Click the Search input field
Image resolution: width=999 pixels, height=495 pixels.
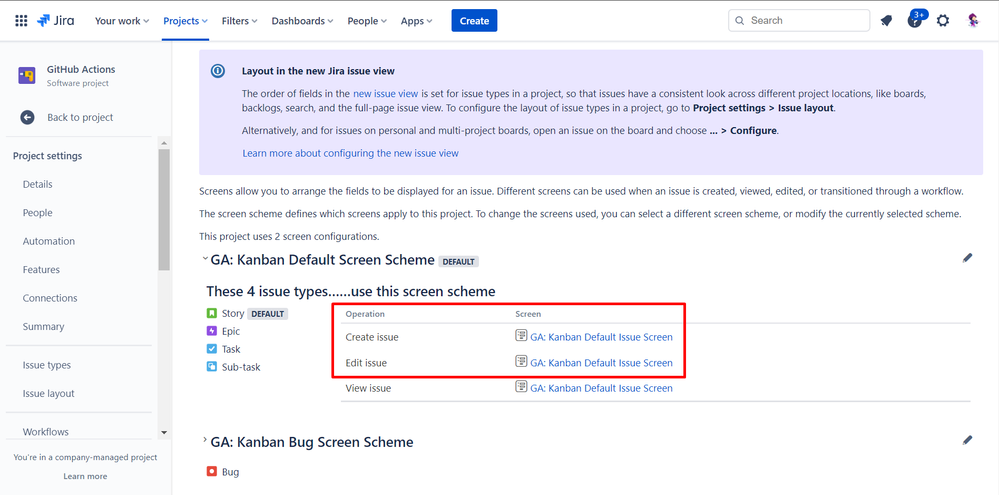point(799,20)
